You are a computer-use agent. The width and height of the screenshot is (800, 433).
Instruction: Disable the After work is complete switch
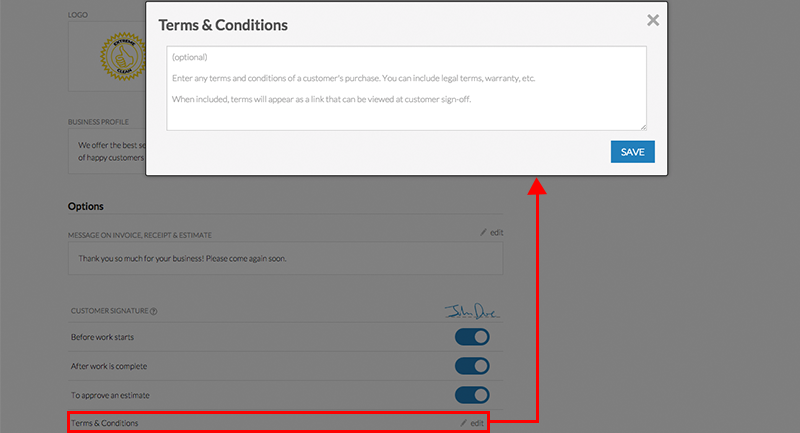click(x=472, y=366)
